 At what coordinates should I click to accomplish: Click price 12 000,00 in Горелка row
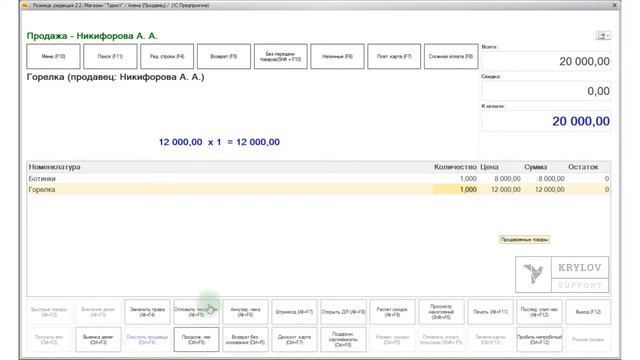(x=505, y=189)
